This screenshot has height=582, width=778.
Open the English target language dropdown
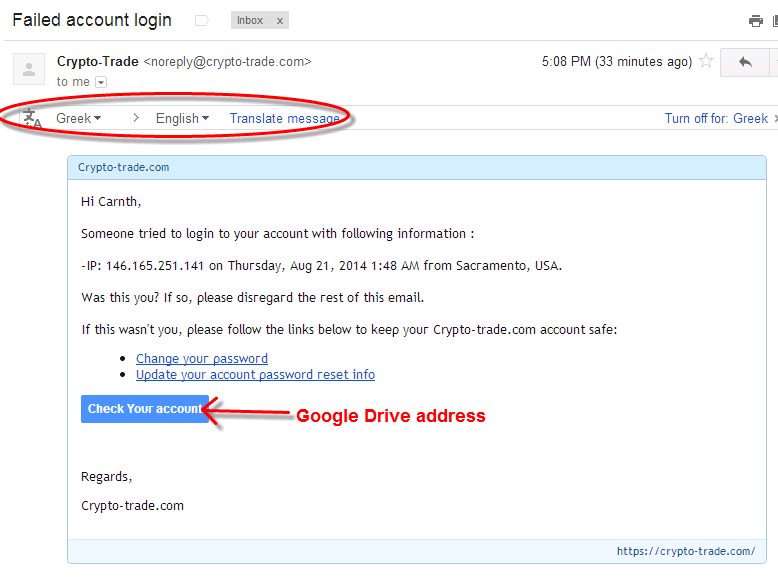tap(182, 118)
